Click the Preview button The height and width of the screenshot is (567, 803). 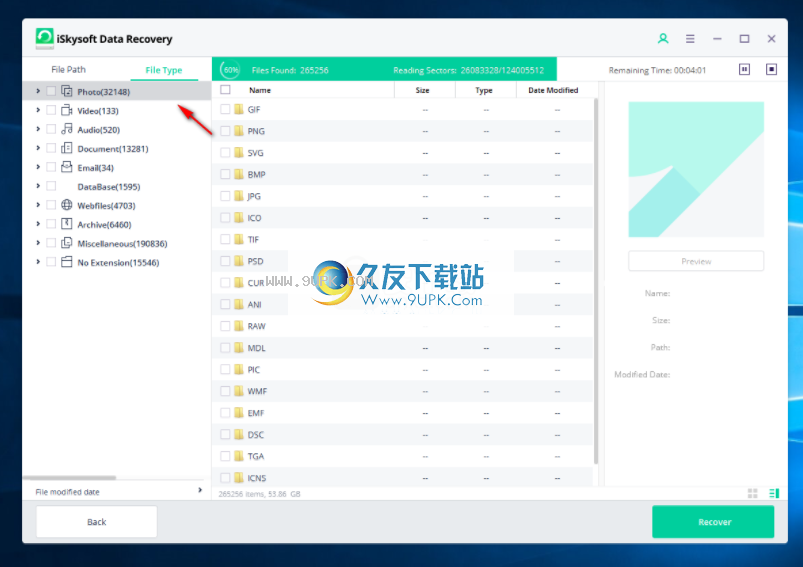696,261
